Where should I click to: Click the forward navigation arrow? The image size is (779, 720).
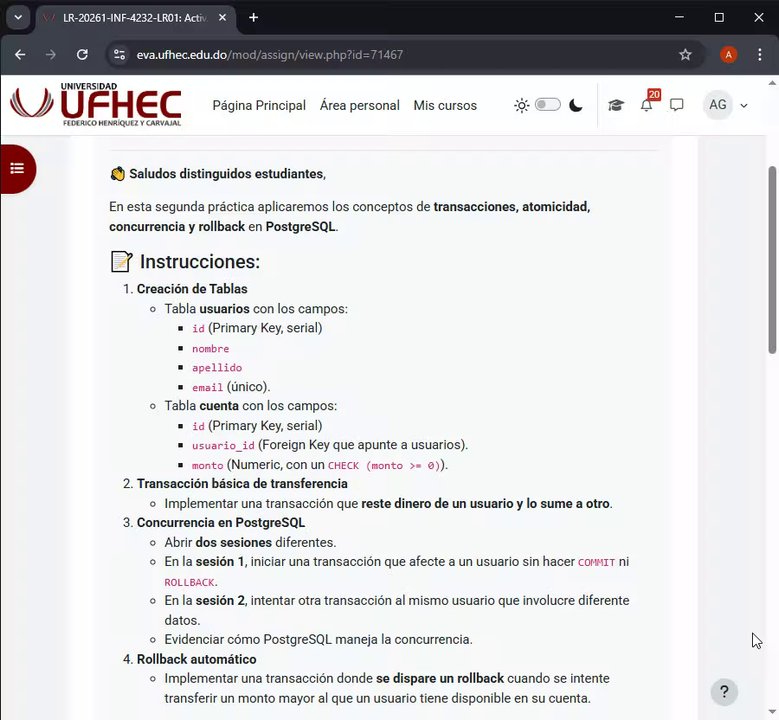51,55
